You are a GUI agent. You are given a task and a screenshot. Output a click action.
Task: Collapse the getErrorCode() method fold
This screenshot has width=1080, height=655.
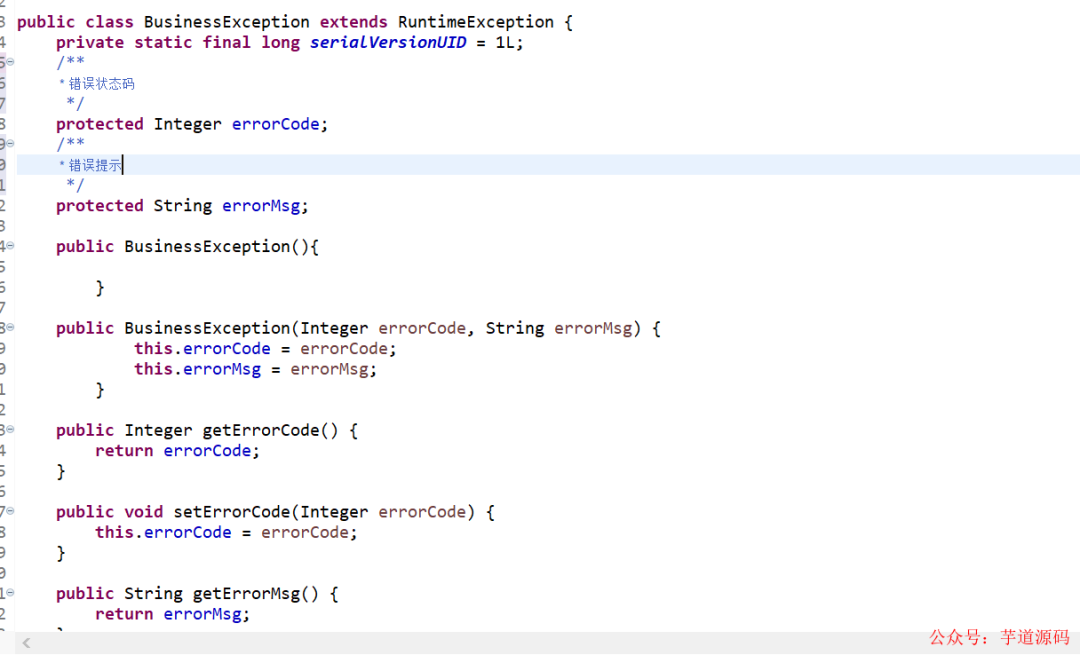click(10, 429)
